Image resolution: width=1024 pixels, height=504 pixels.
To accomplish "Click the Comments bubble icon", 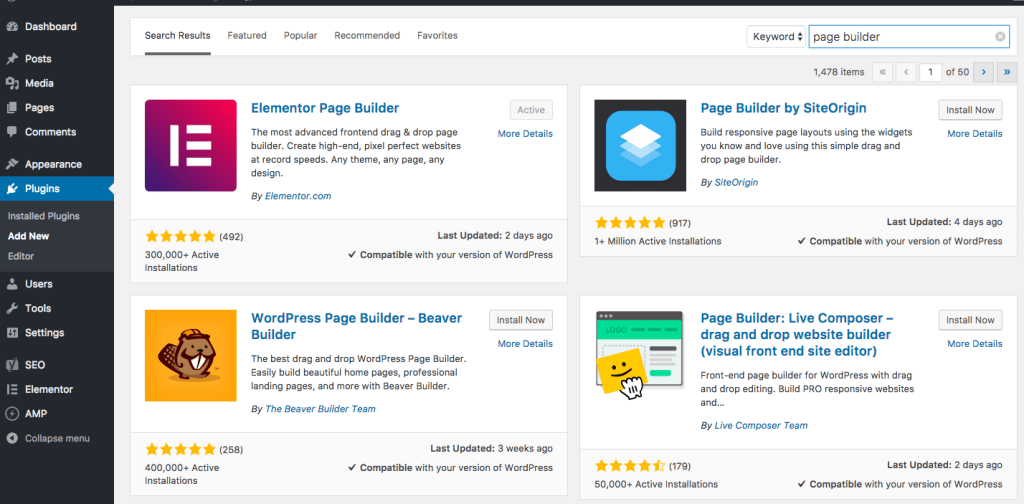I will pyautogui.click(x=12, y=132).
